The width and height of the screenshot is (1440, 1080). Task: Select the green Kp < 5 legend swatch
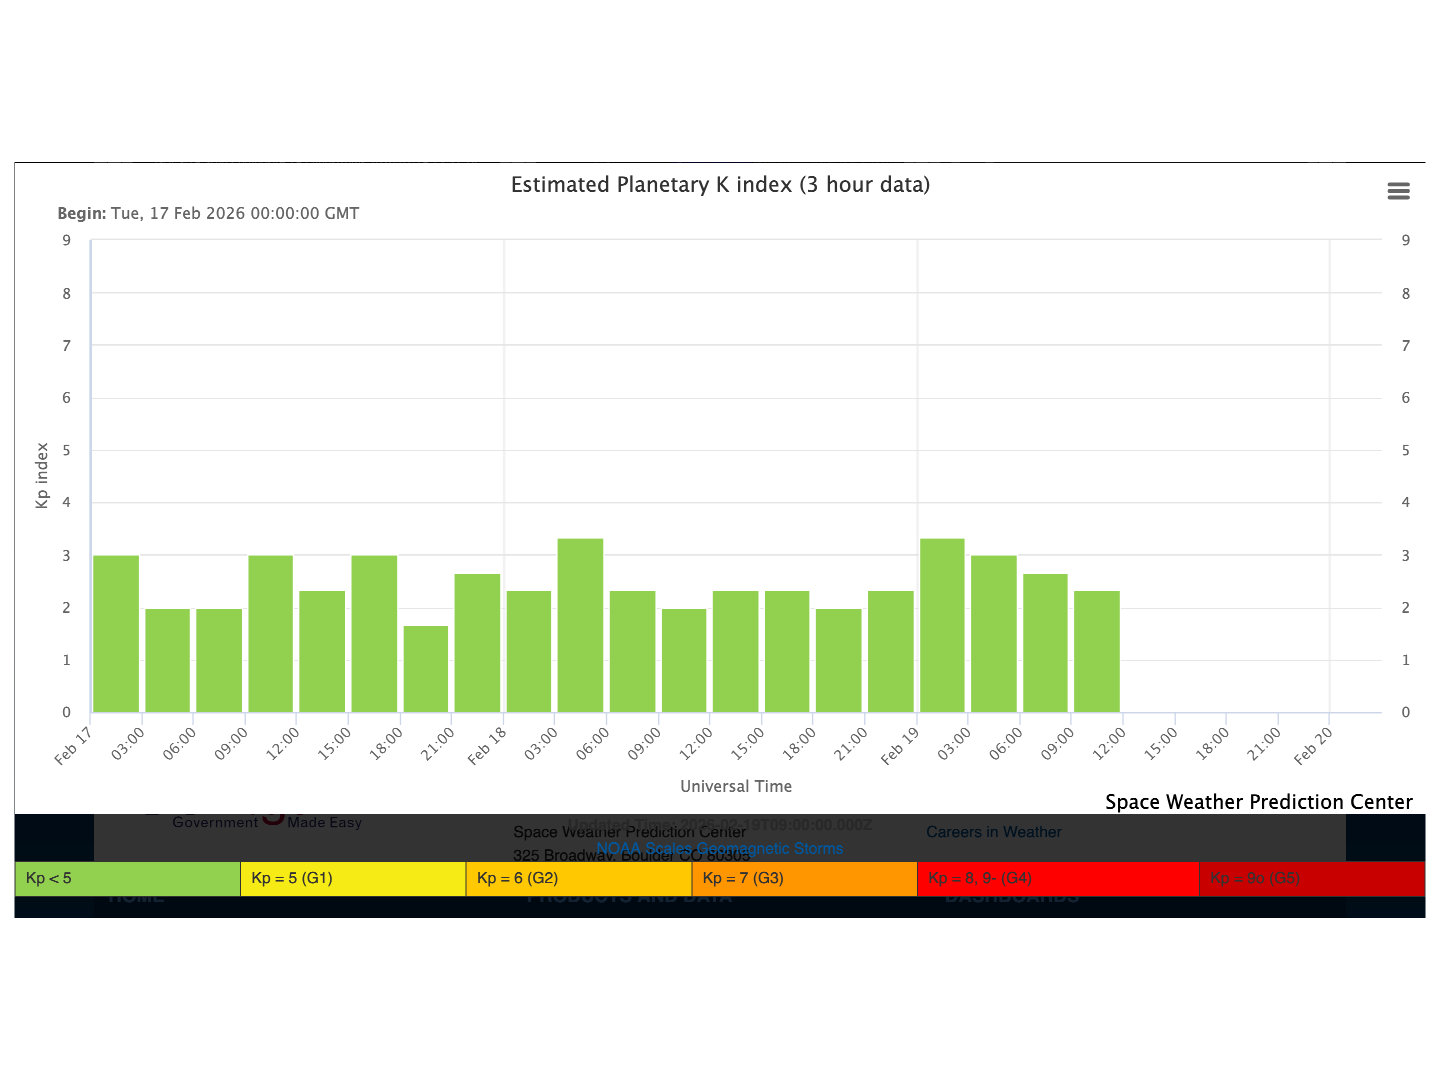point(128,878)
